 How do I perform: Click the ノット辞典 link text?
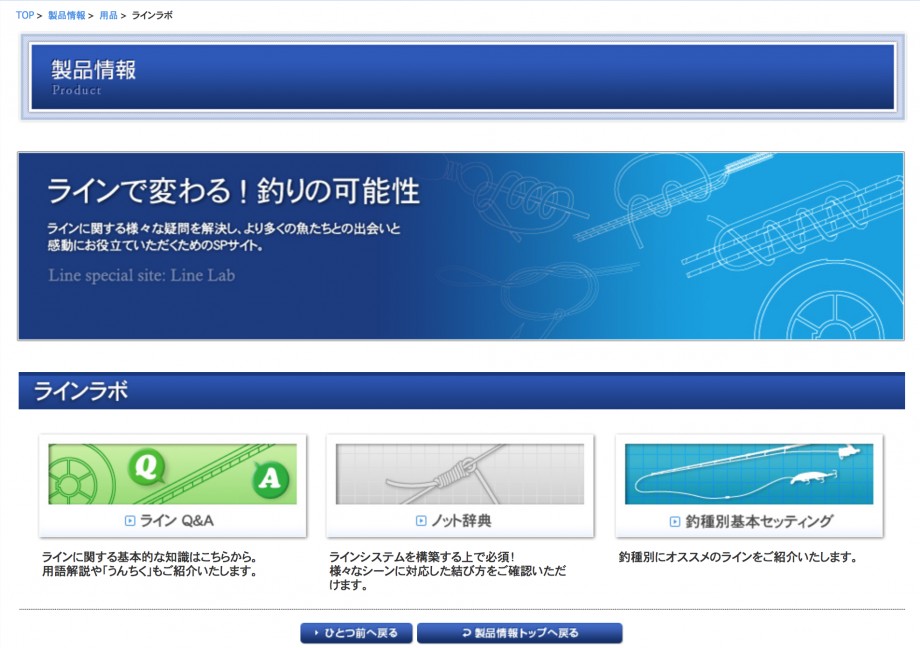pyautogui.click(x=461, y=521)
